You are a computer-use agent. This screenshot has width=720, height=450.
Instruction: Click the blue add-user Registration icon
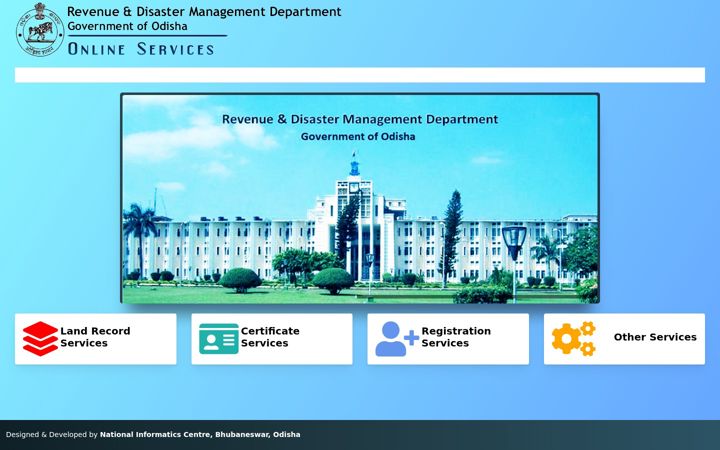(397, 338)
